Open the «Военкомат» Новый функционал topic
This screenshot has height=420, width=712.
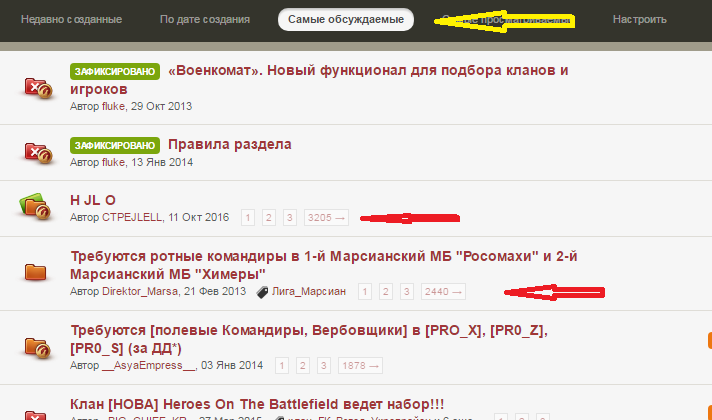pos(319,79)
